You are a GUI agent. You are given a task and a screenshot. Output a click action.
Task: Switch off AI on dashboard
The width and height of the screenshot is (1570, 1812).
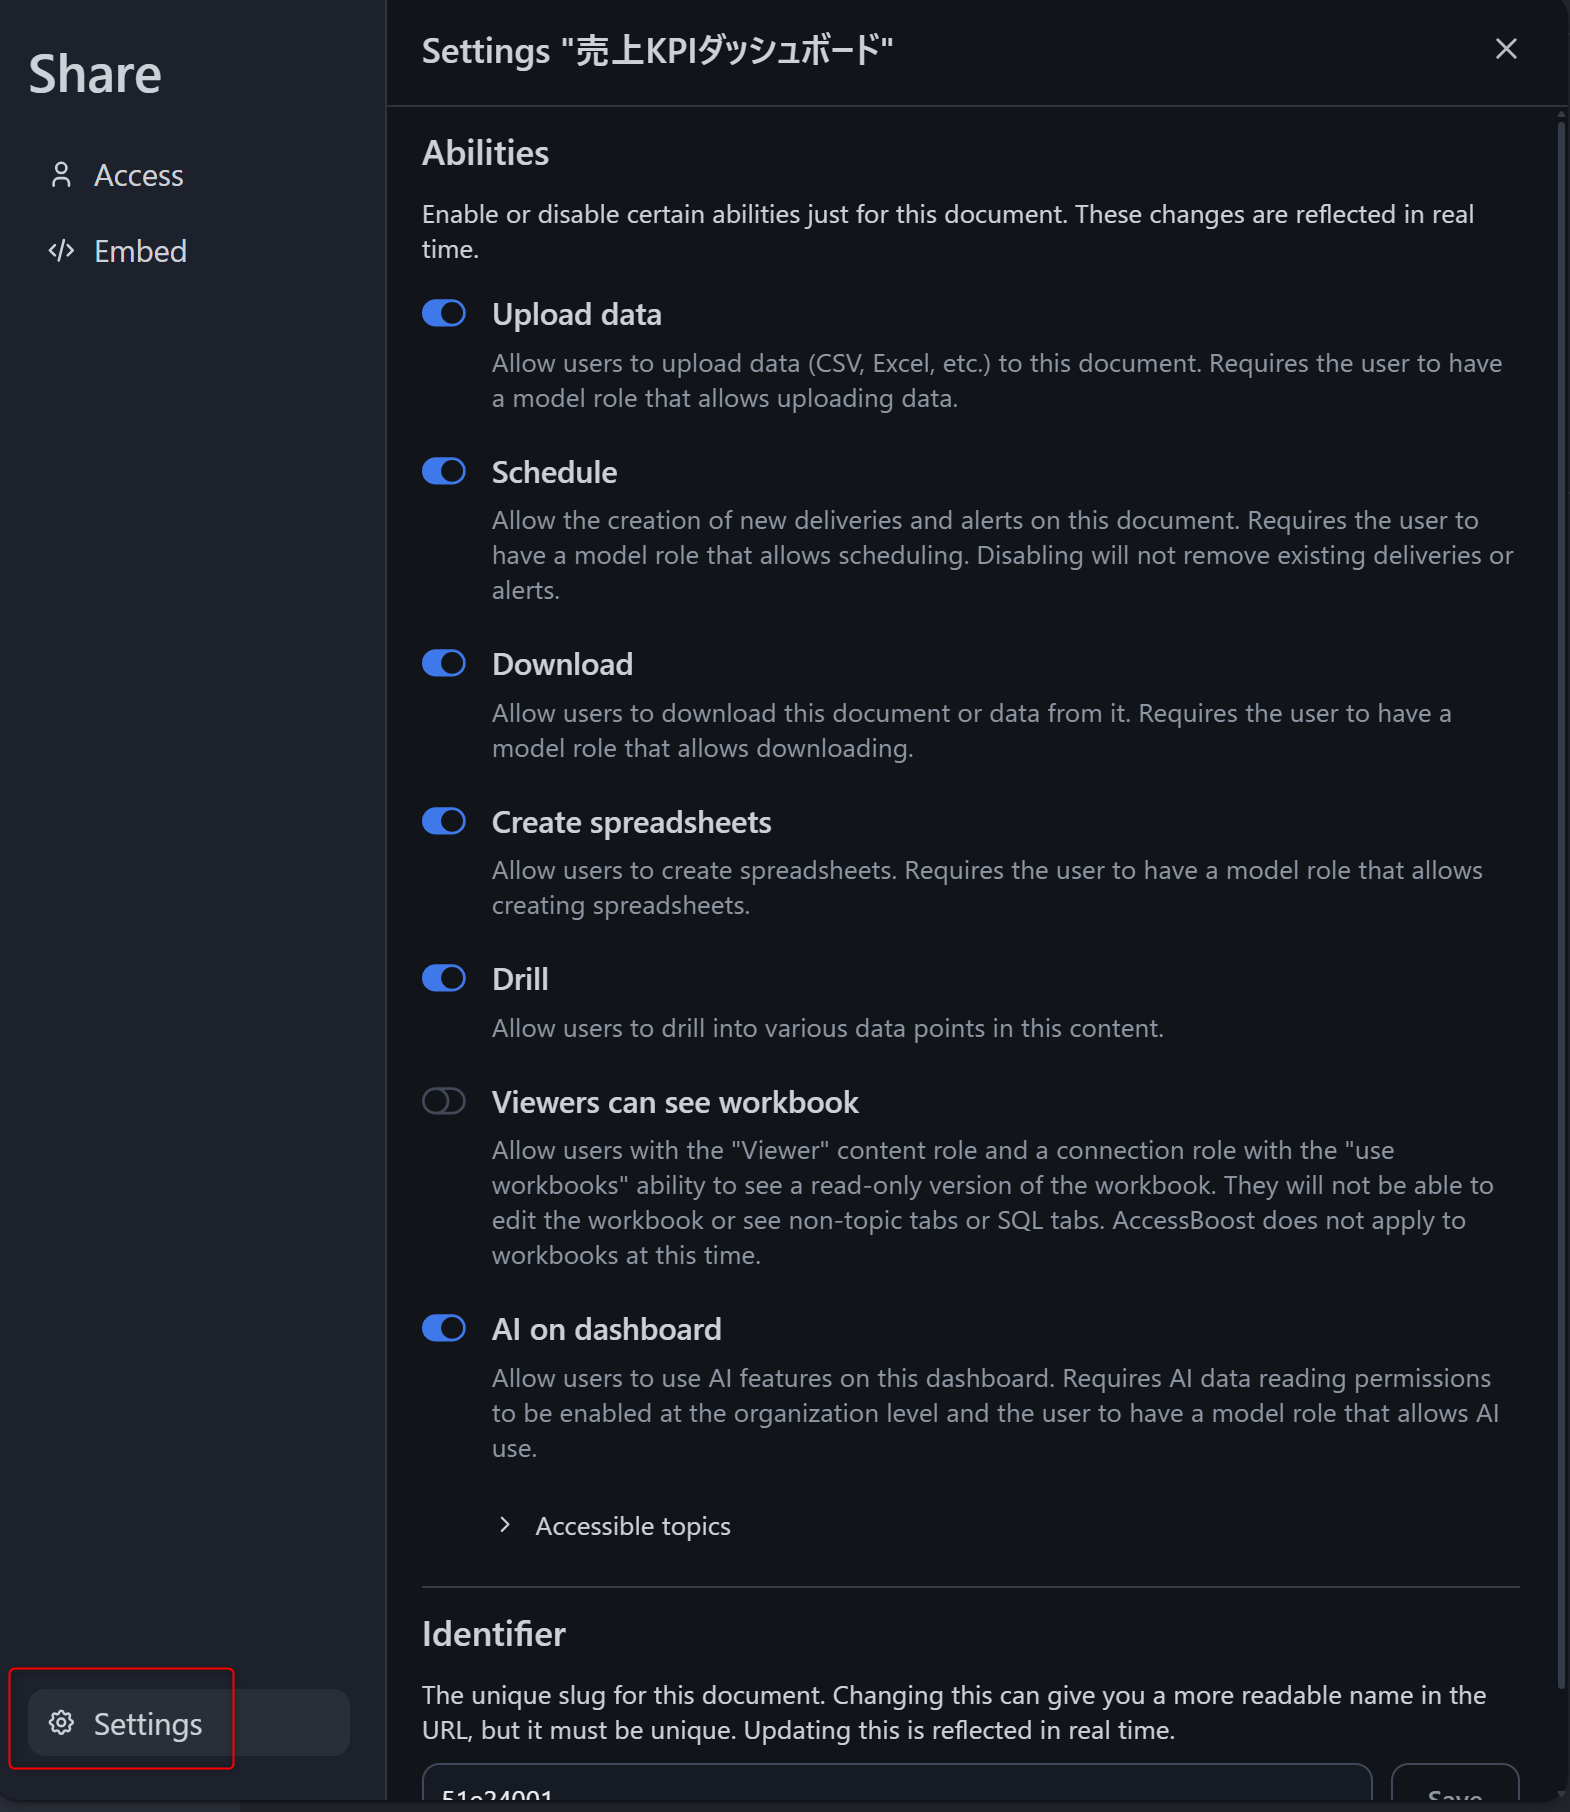pyautogui.click(x=444, y=1328)
